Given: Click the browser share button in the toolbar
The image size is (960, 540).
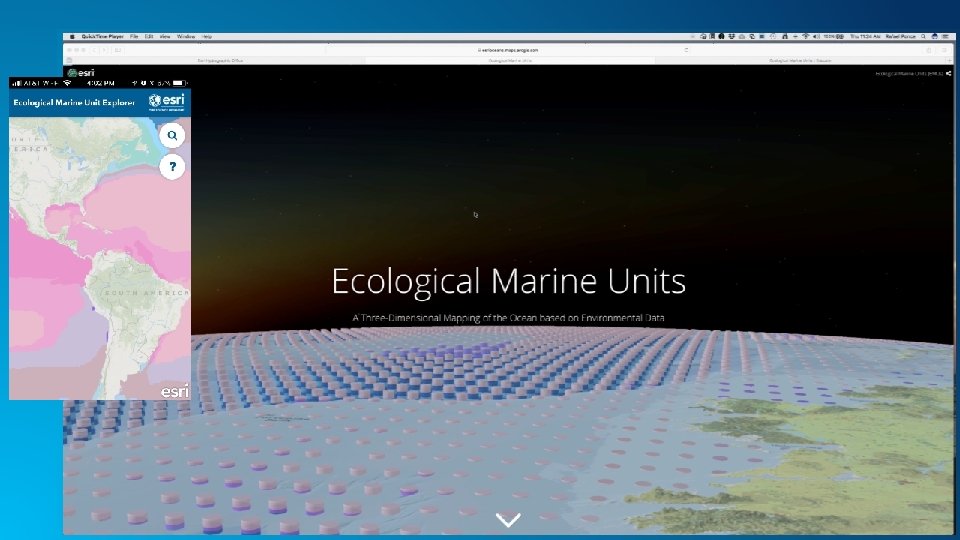Looking at the screenshot, I should tap(929, 50).
